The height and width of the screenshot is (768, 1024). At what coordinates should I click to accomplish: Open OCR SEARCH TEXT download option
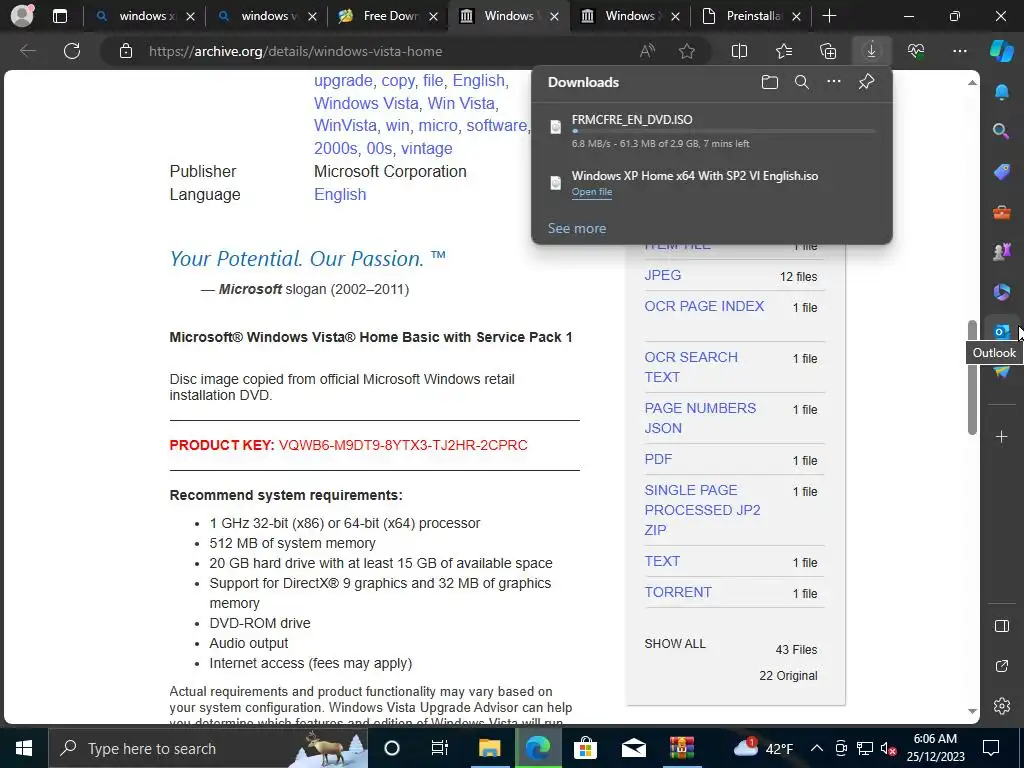click(x=691, y=367)
